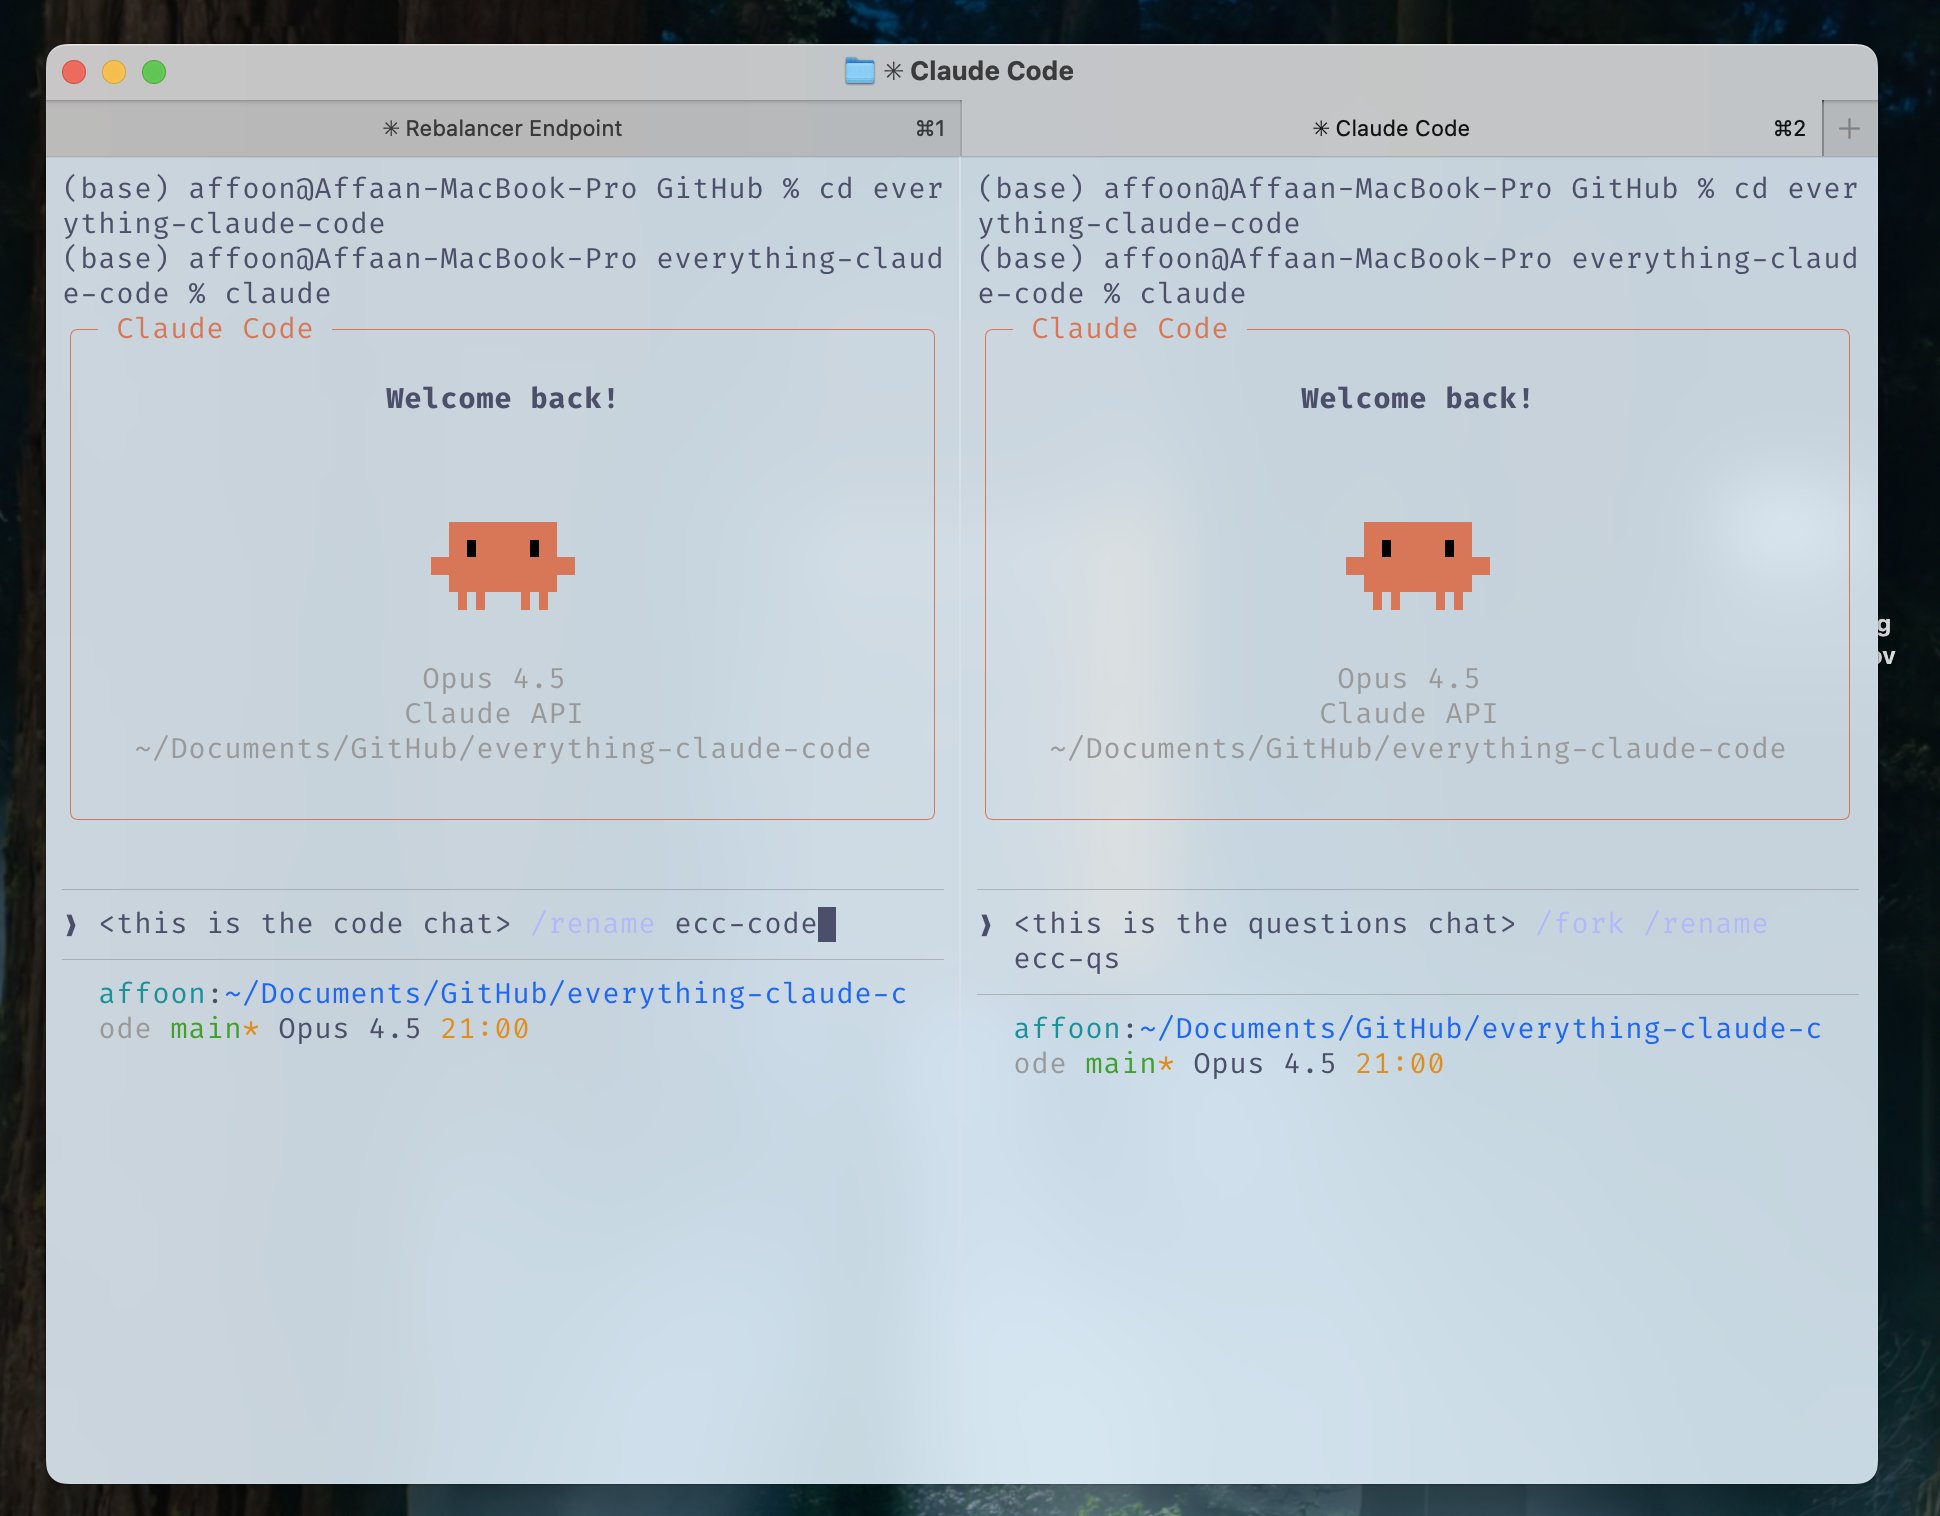Select the Claude Code tab
The width and height of the screenshot is (1940, 1516).
[1400, 129]
